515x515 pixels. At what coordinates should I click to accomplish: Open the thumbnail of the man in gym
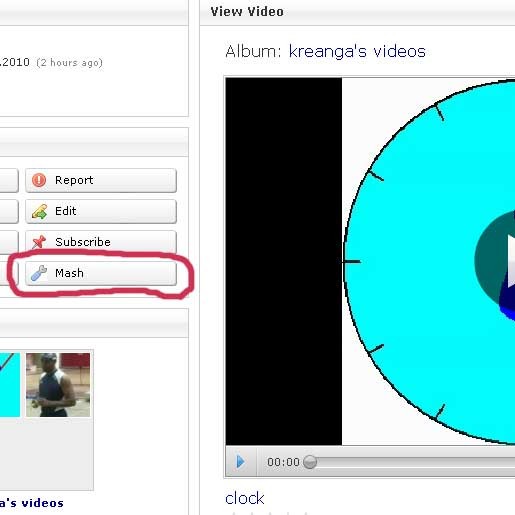[58, 385]
